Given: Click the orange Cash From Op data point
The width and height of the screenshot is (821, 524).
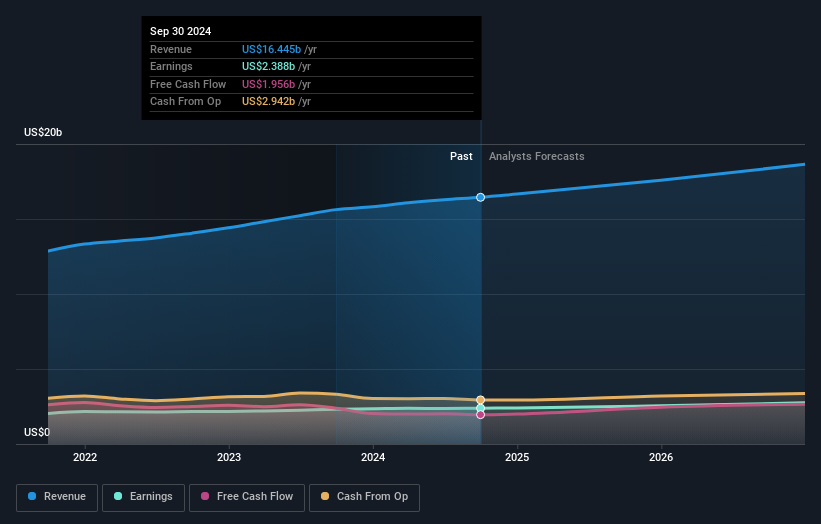Looking at the screenshot, I should tap(480, 400).
